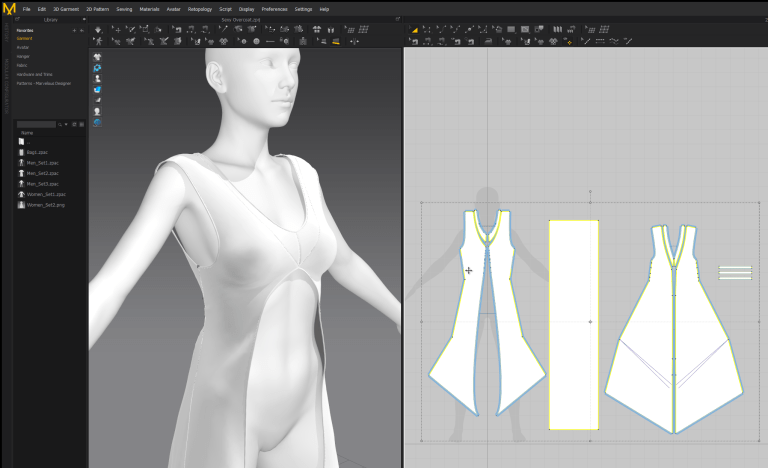The height and width of the screenshot is (468, 768).
Task: Click the library search input field
Action: pos(36,124)
